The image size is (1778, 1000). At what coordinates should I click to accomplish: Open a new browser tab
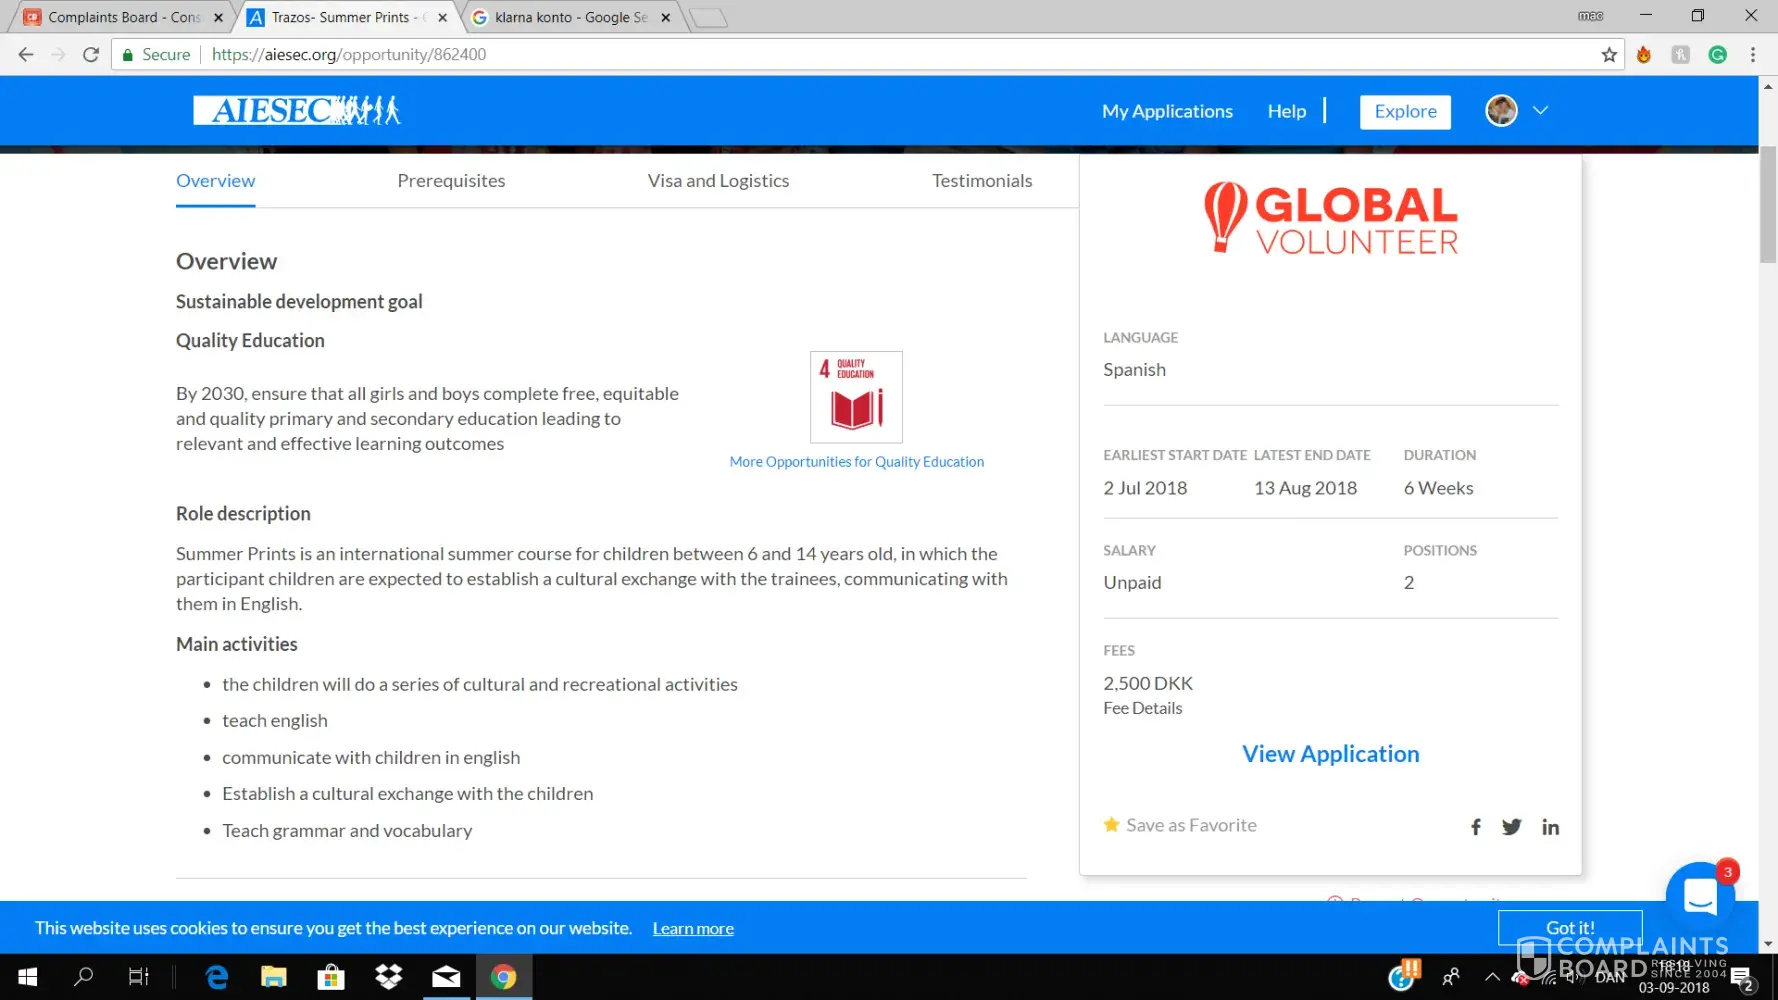(708, 17)
